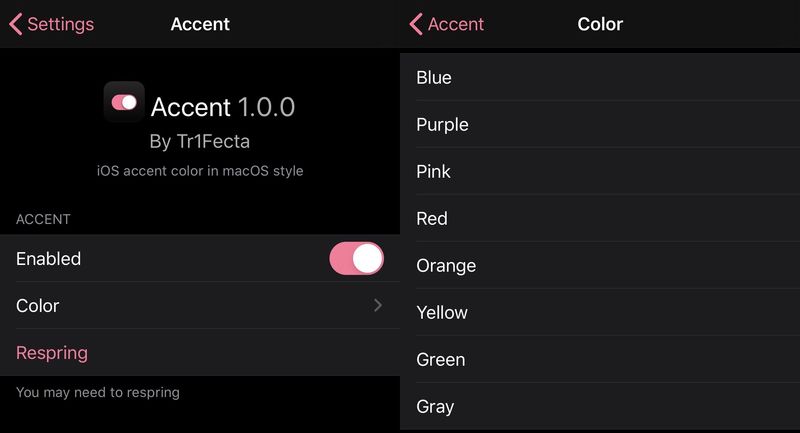Click the Color page title
This screenshot has width=800, height=433.
pos(600,24)
